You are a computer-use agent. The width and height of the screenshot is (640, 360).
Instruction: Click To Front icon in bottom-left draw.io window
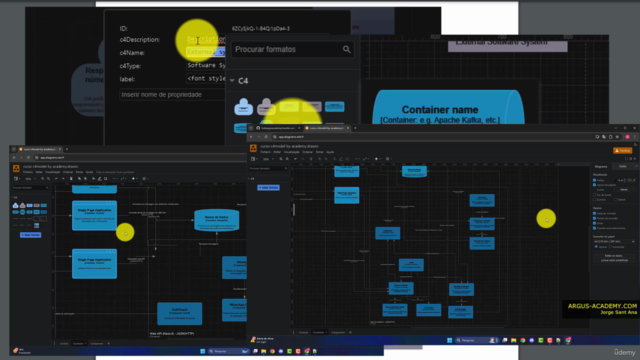(79, 179)
